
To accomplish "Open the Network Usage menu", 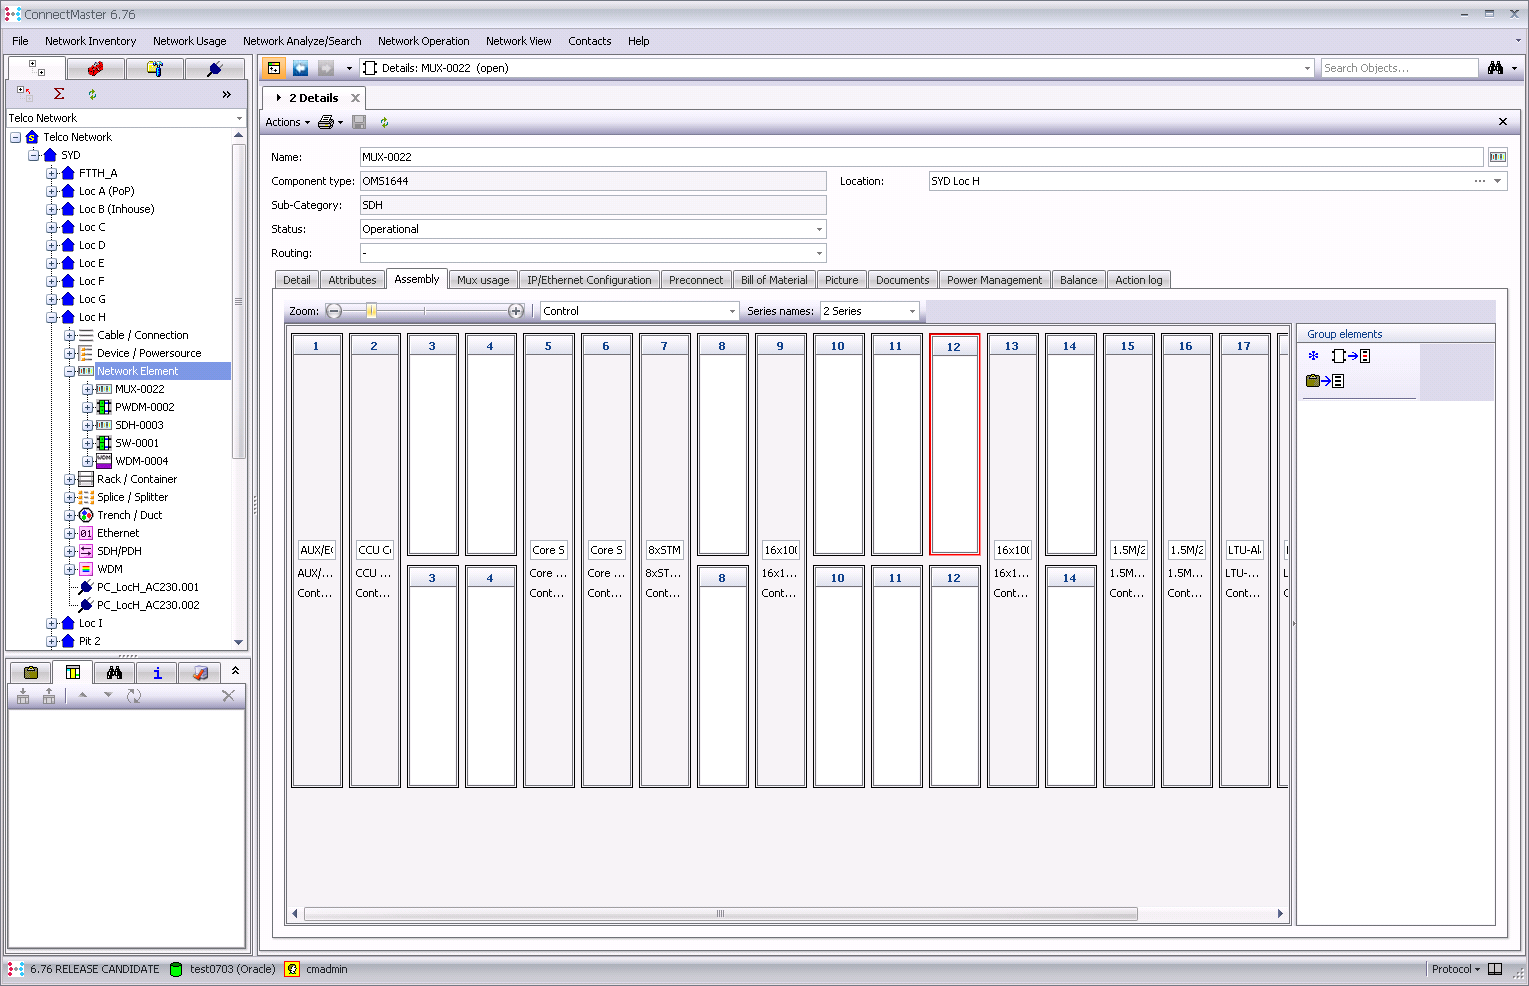I will click(x=189, y=41).
